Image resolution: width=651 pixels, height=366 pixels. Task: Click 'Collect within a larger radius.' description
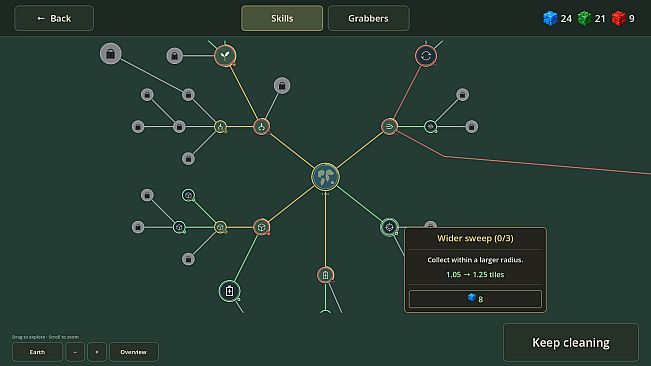coord(475,260)
